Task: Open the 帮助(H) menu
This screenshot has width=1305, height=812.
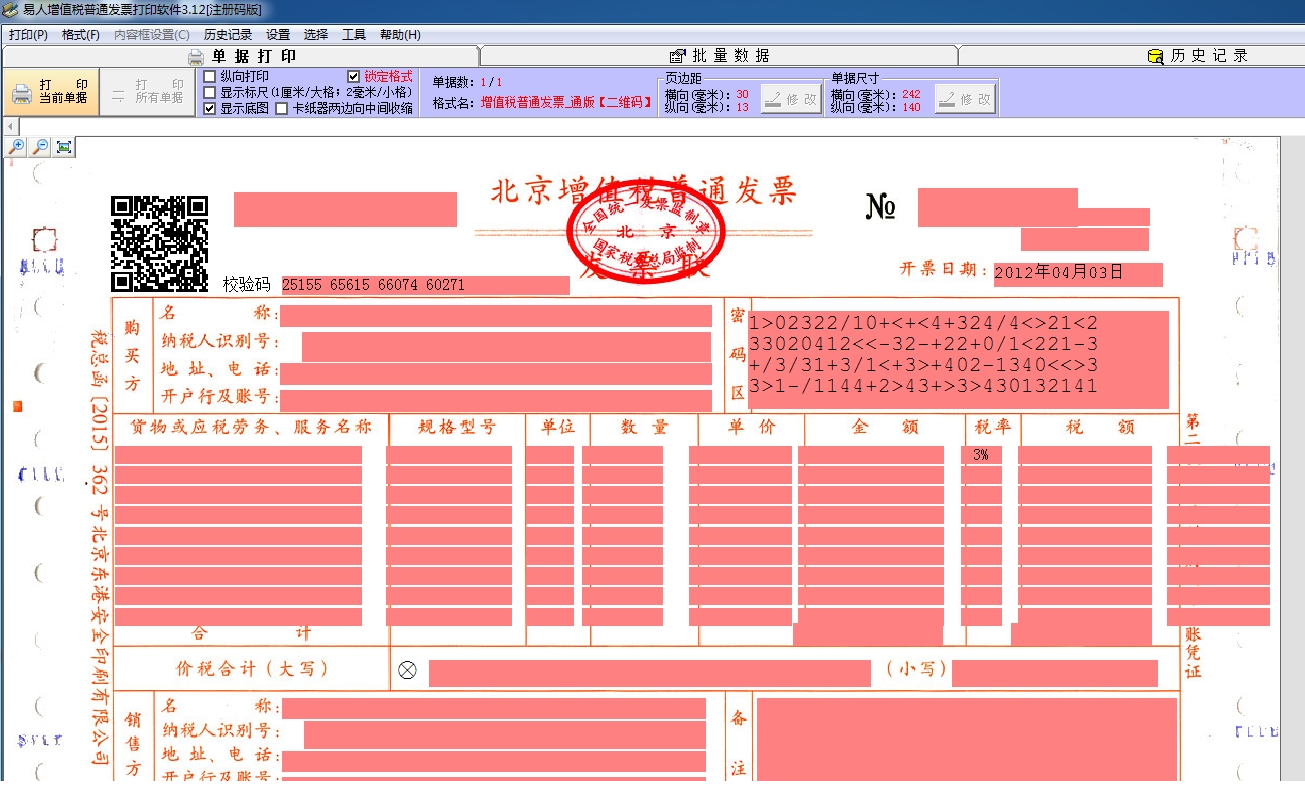Action: point(400,34)
